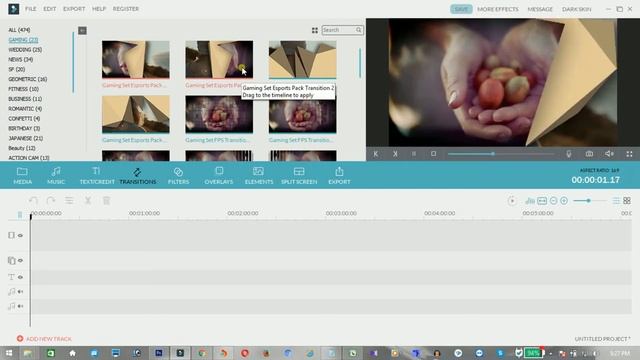Switch to the FILTERS tab
Viewport: 640px width, 360px height.
pyautogui.click(x=178, y=176)
